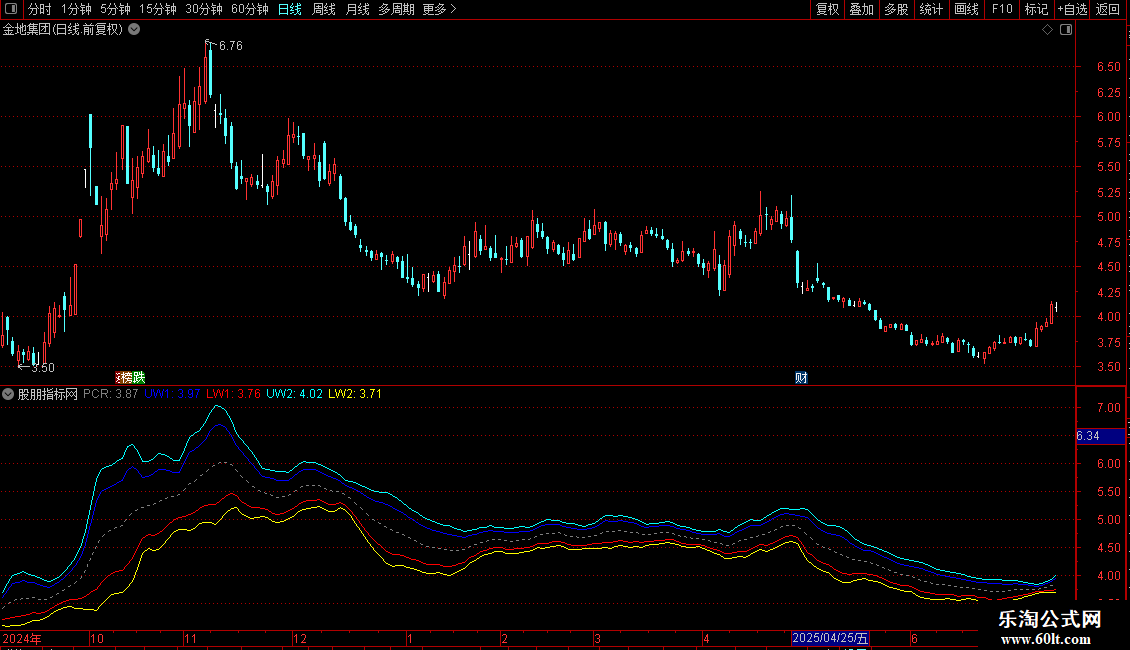The image size is (1130, 650).
Task: Click the month 10 date axis marker
Action: tap(97, 639)
